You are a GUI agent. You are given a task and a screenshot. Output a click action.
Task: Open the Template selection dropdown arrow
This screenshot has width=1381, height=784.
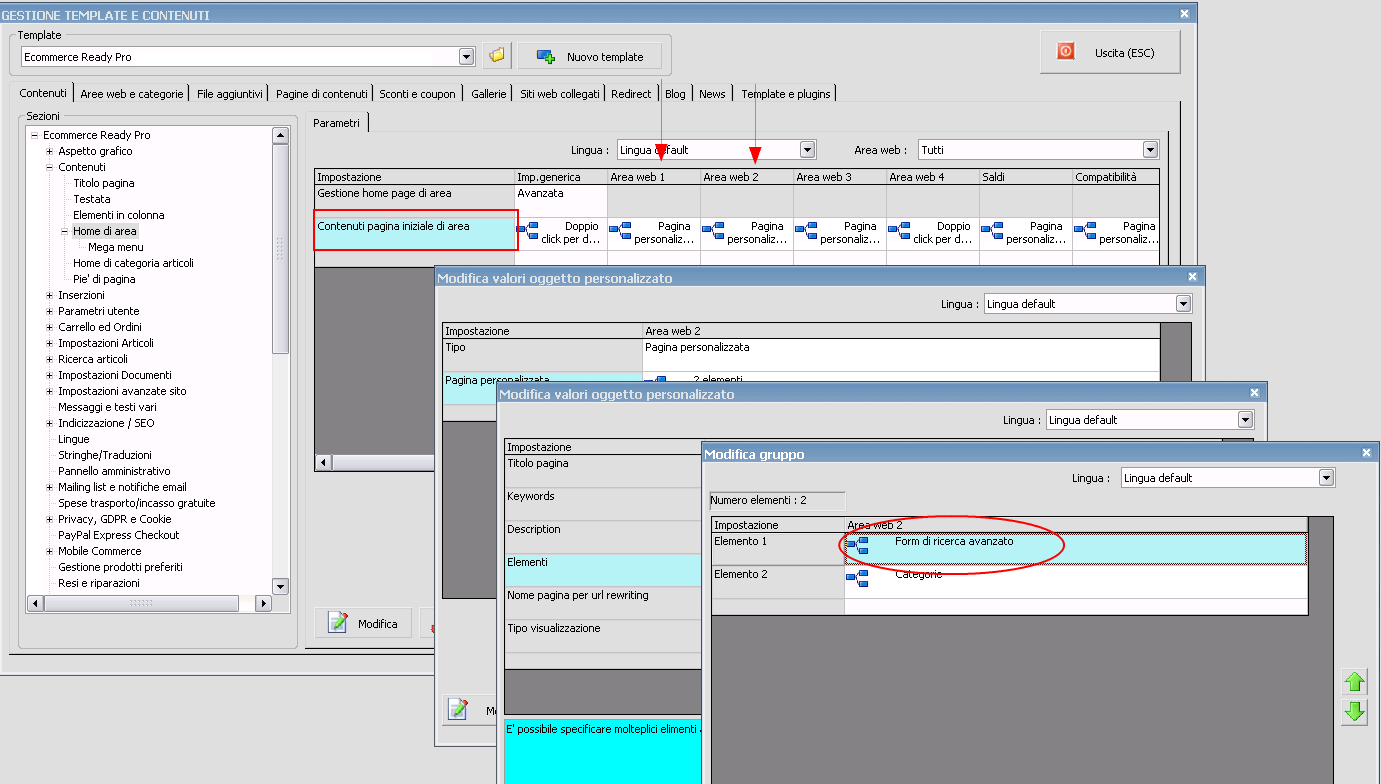(466, 57)
